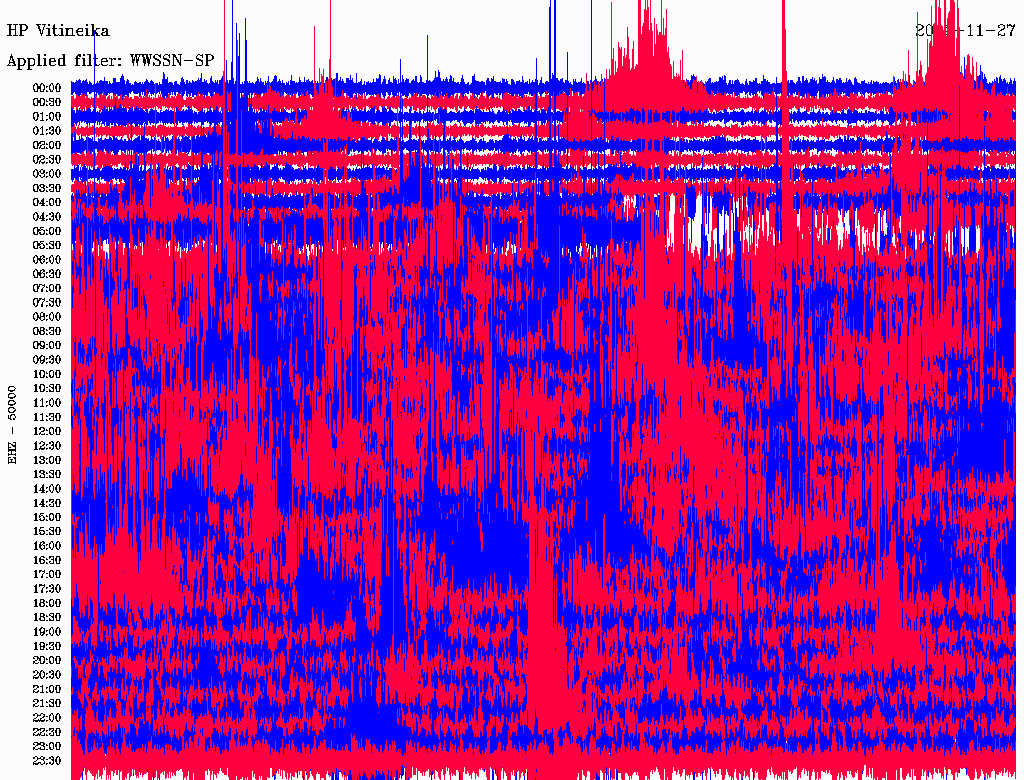1024x780 pixels.
Task: Select the 19:30 time label
Action: [47, 646]
